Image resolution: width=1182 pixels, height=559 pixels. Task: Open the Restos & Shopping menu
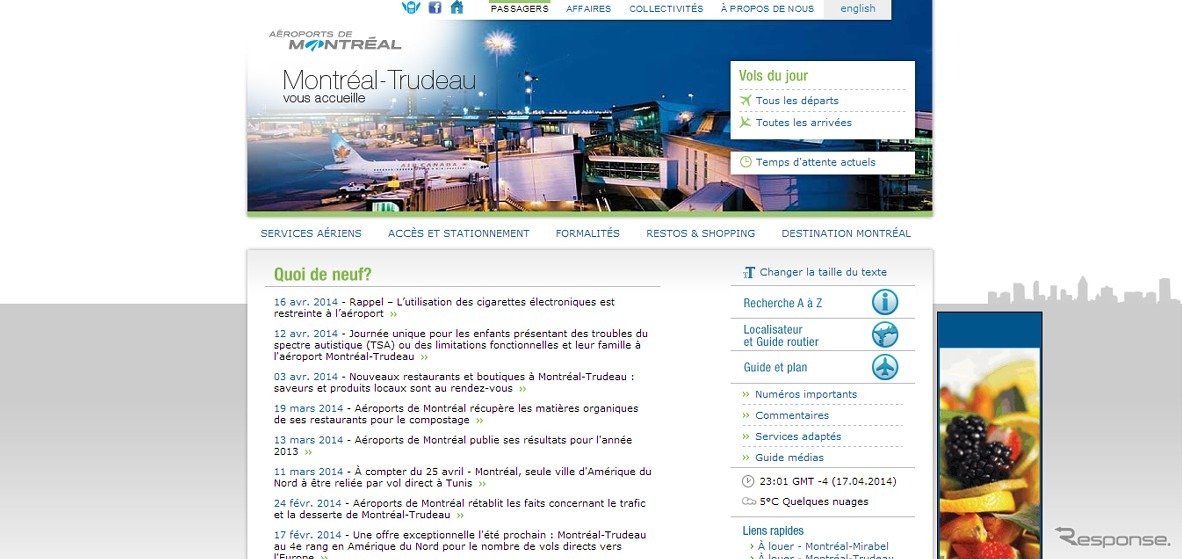[700, 234]
